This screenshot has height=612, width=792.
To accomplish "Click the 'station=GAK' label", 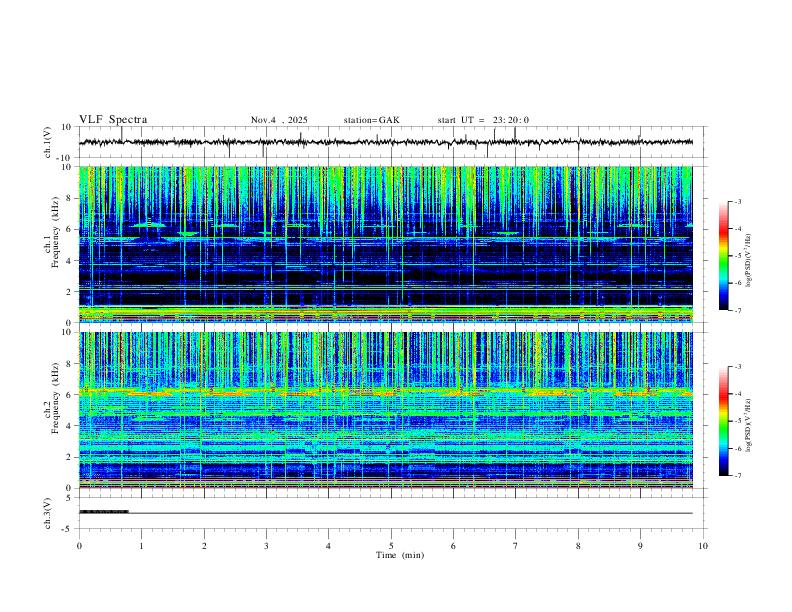I will [371, 120].
